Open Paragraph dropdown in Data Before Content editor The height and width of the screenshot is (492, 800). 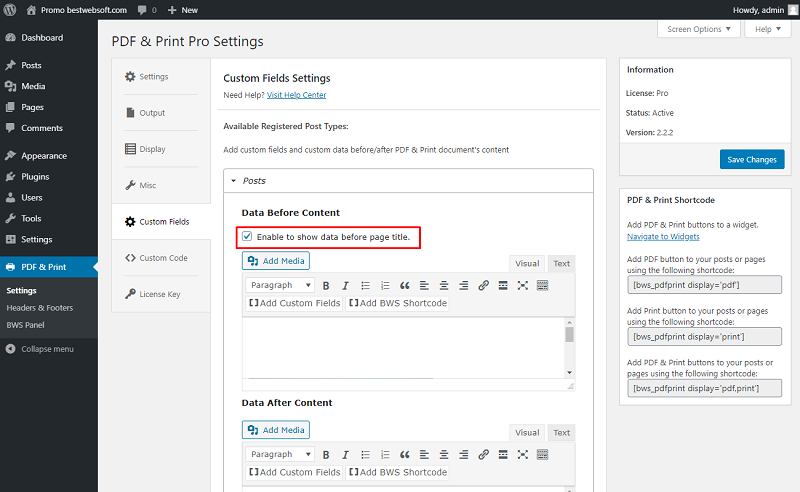(x=280, y=285)
